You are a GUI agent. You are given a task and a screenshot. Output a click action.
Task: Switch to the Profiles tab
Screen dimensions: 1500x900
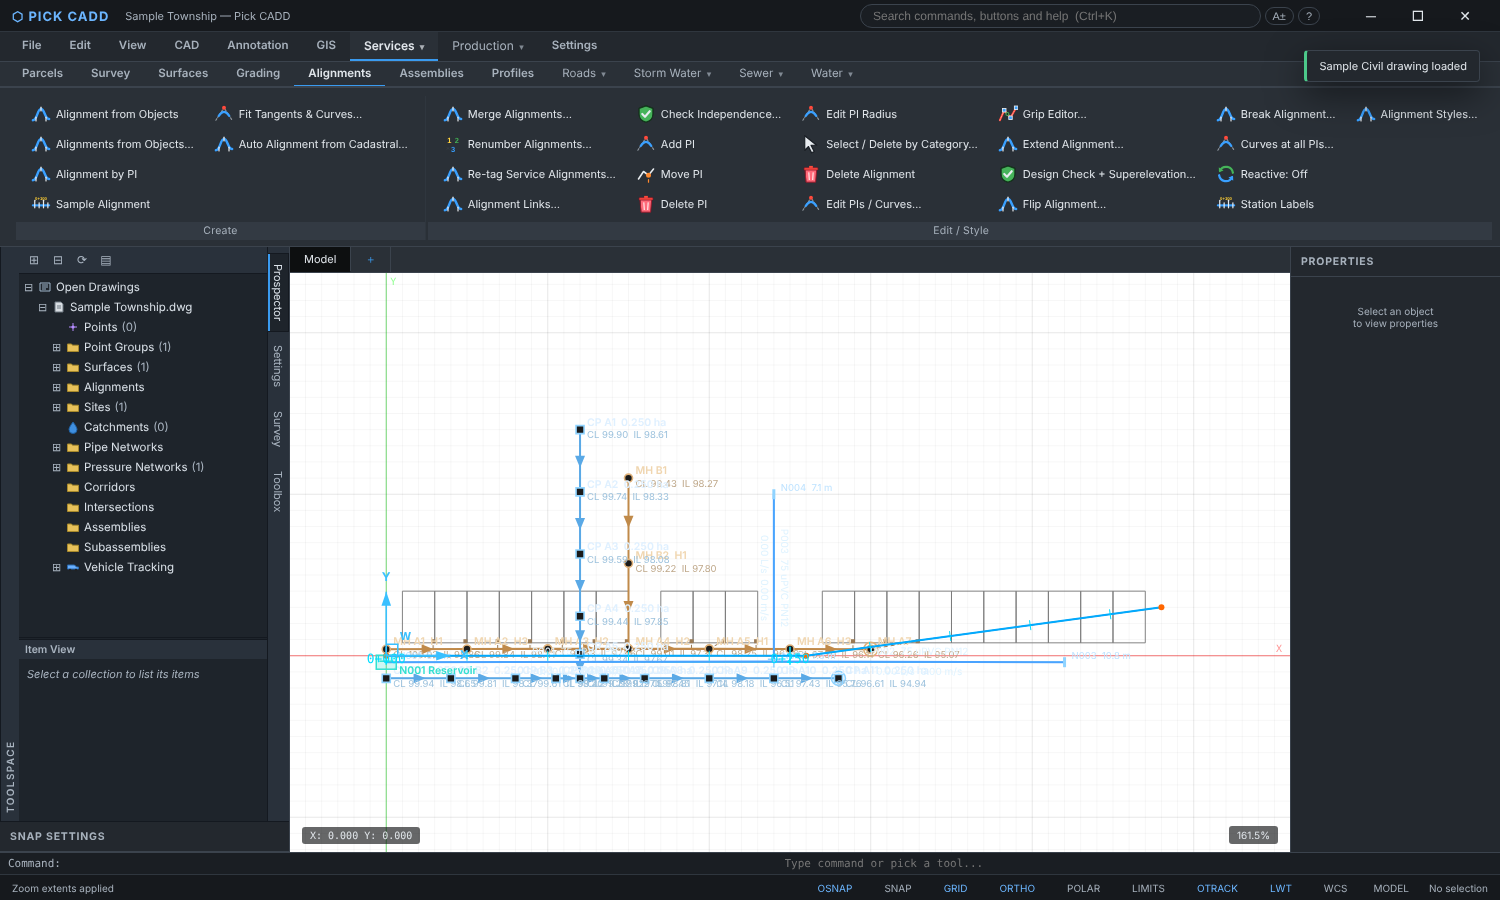[x=513, y=73]
